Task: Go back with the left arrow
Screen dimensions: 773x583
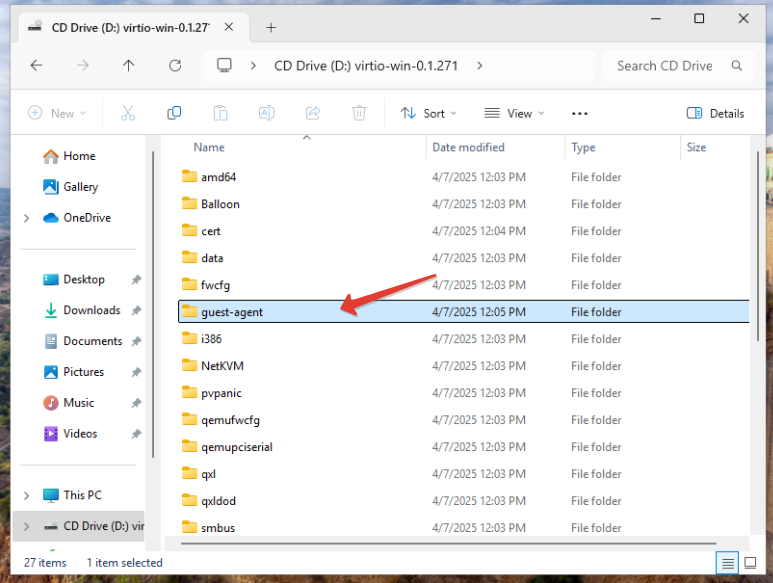Action: (36, 66)
